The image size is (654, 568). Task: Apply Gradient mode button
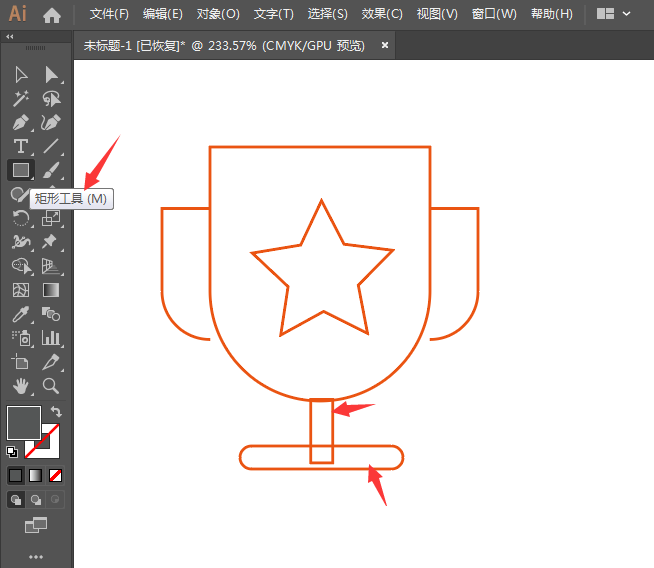(x=35, y=475)
